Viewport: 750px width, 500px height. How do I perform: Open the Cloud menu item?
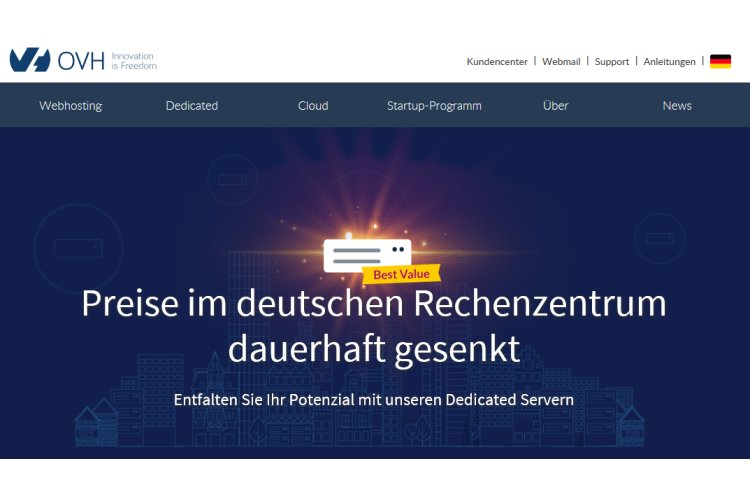tap(313, 106)
